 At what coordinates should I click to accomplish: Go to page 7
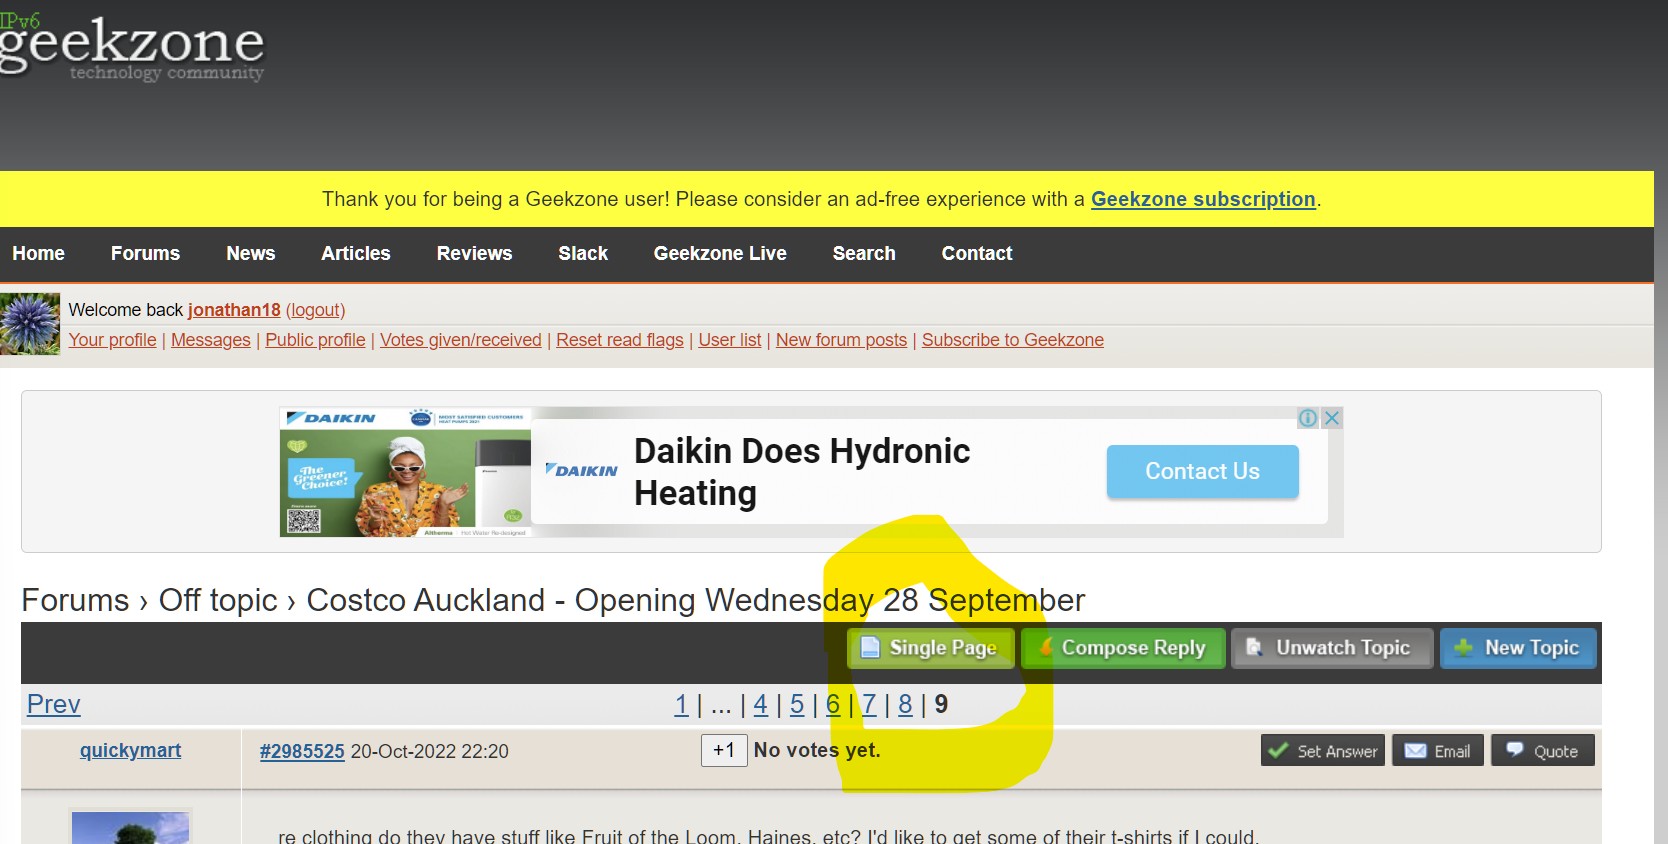[x=869, y=704]
